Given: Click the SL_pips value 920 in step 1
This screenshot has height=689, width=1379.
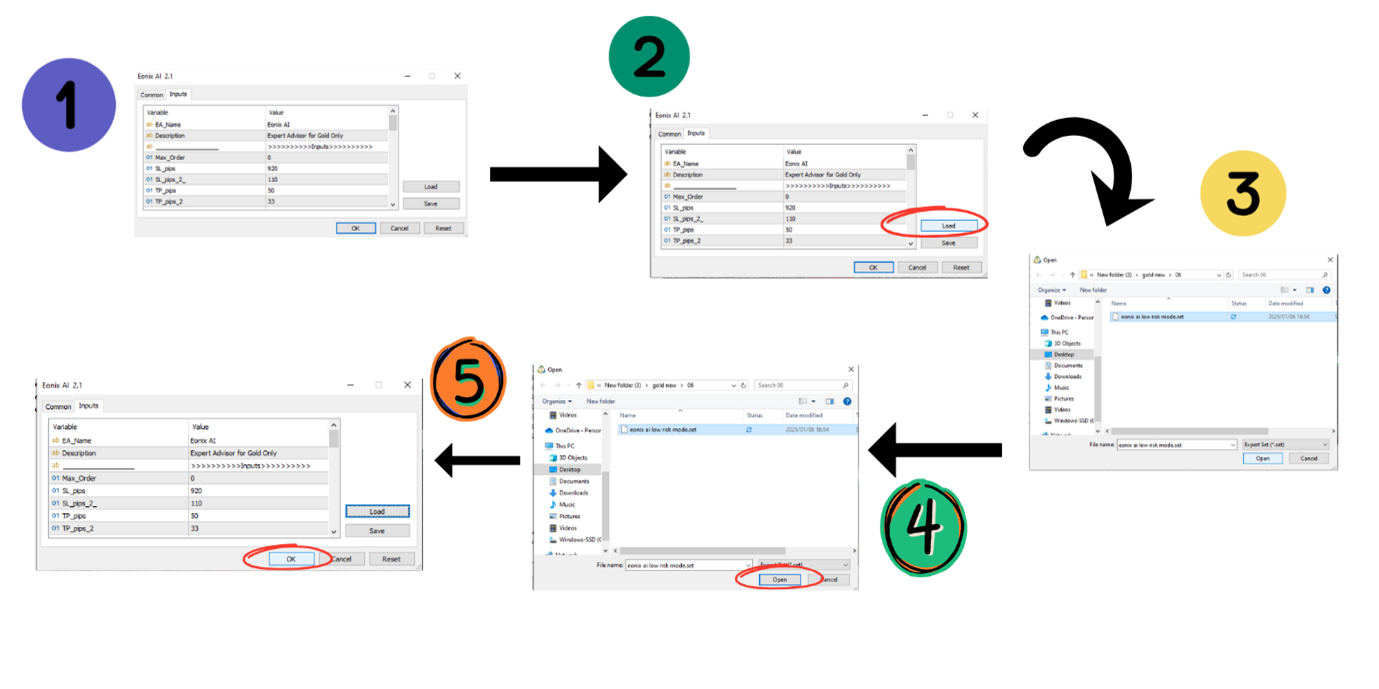Looking at the screenshot, I should click(x=273, y=168).
